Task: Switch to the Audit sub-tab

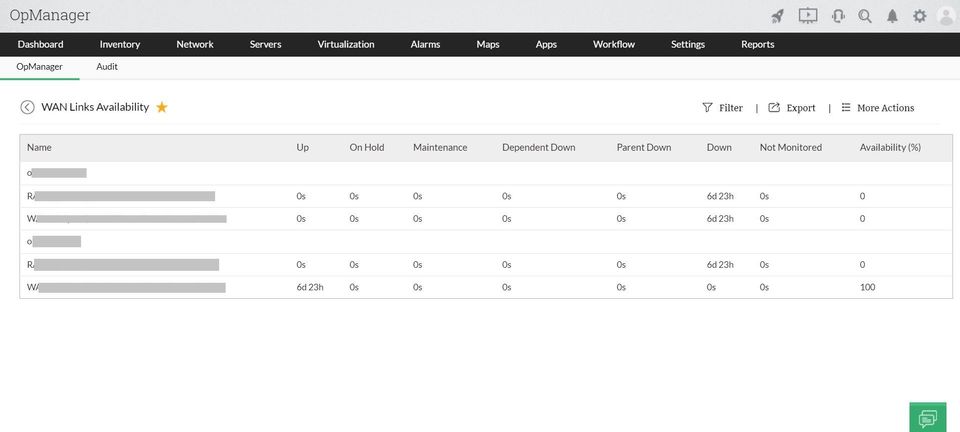Action: pos(107,67)
